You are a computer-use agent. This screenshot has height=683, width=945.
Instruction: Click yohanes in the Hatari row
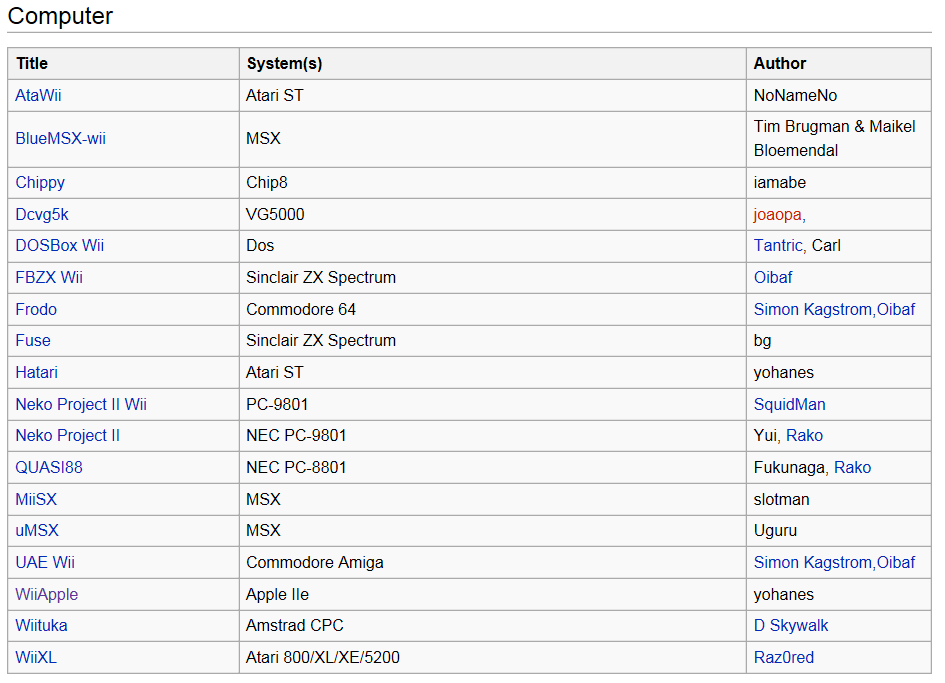pos(783,373)
